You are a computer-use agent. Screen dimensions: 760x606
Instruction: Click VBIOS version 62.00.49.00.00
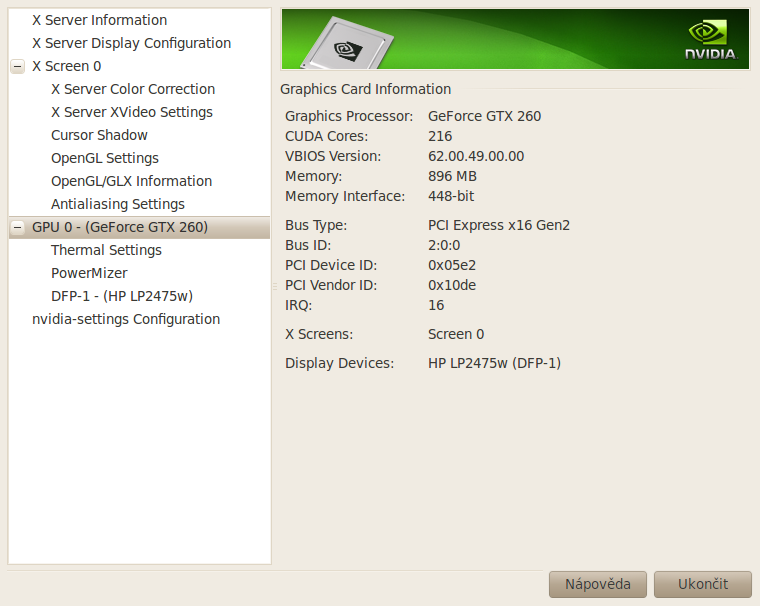pyautogui.click(x=476, y=156)
